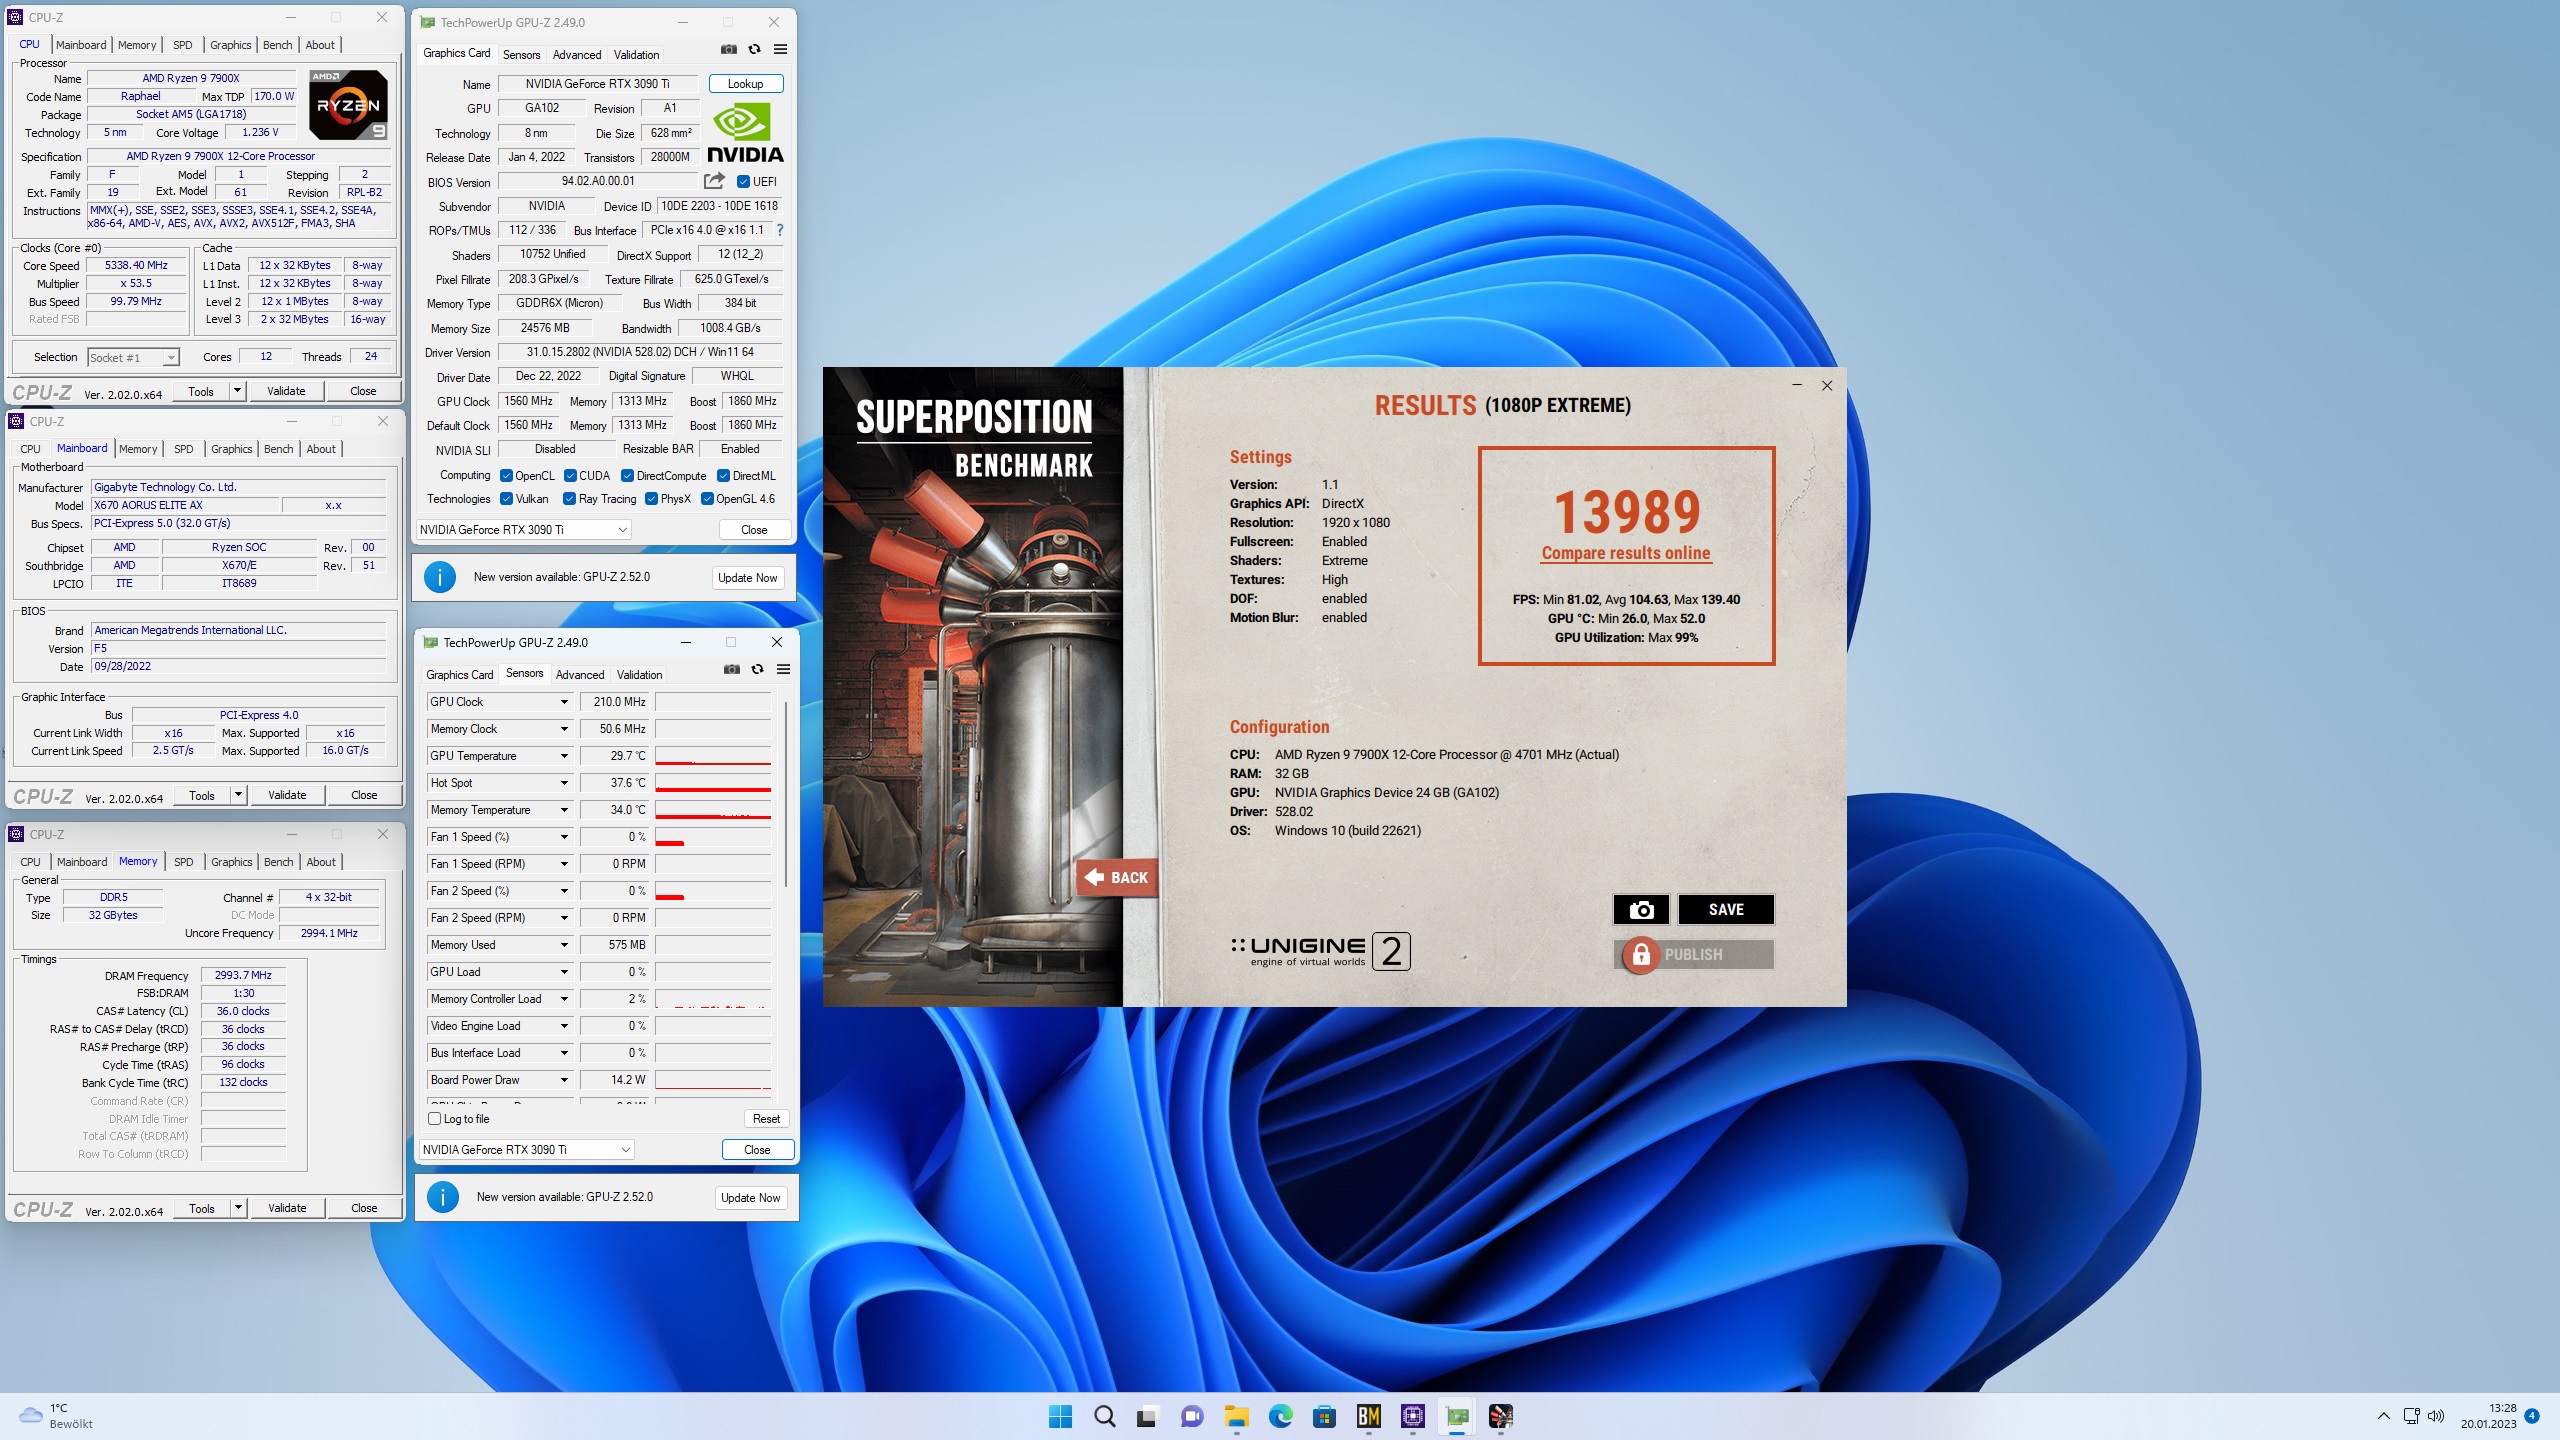This screenshot has height=1440, width=2560.
Task: Open Microsoft Store from taskbar
Action: (x=1324, y=1416)
